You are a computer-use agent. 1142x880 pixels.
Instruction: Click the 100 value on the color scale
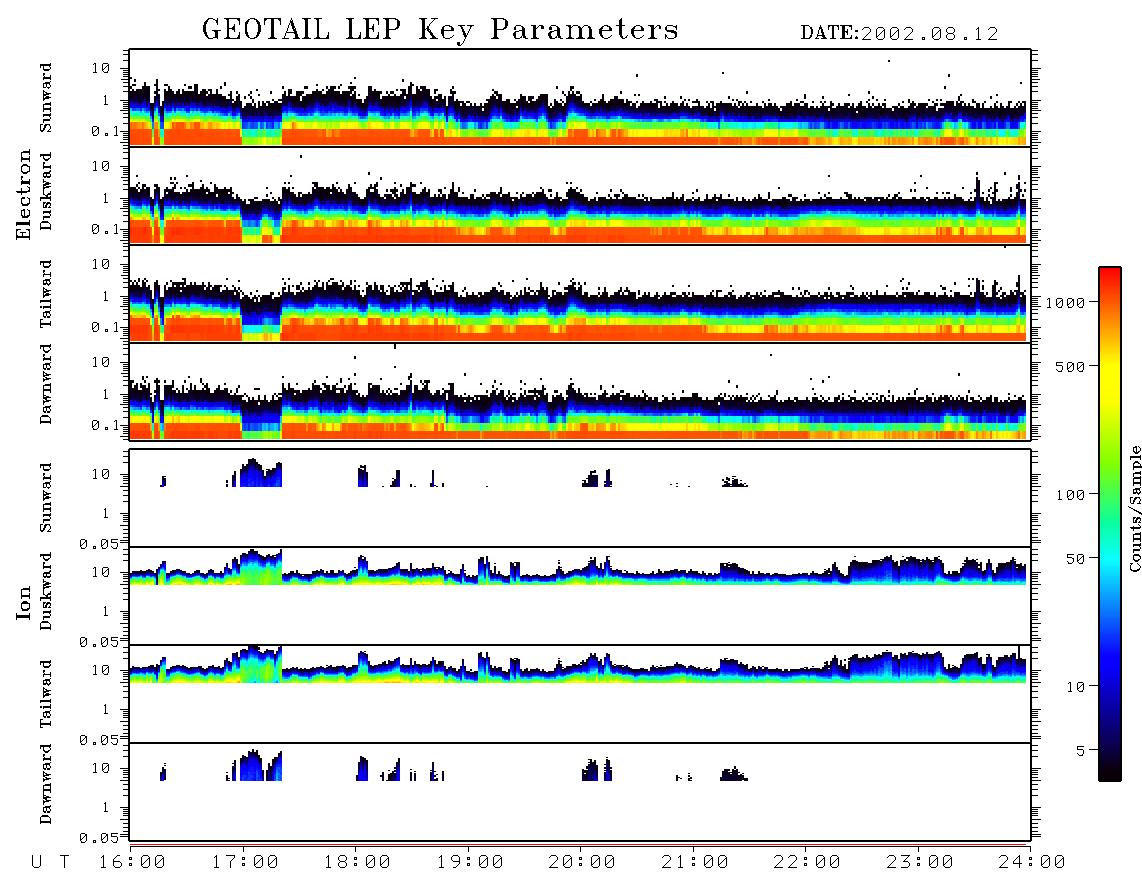coord(1071,495)
